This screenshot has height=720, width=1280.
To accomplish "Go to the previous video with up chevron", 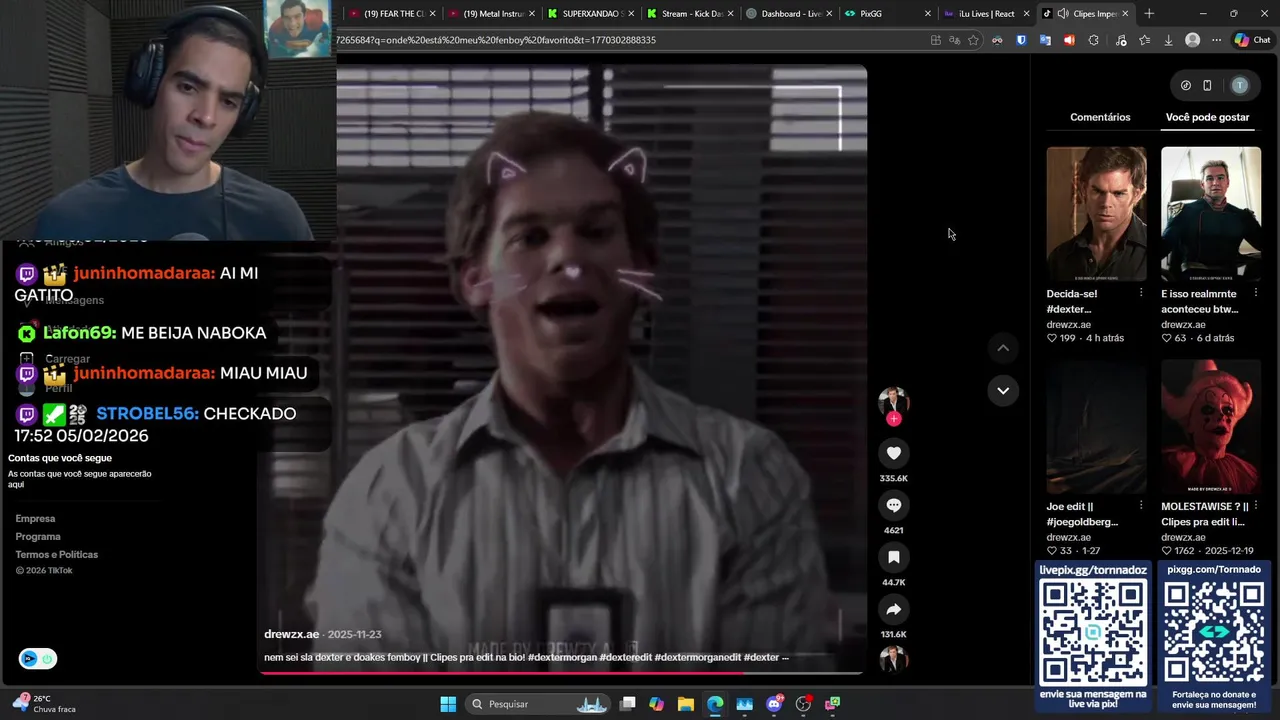I will click(1003, 348).
